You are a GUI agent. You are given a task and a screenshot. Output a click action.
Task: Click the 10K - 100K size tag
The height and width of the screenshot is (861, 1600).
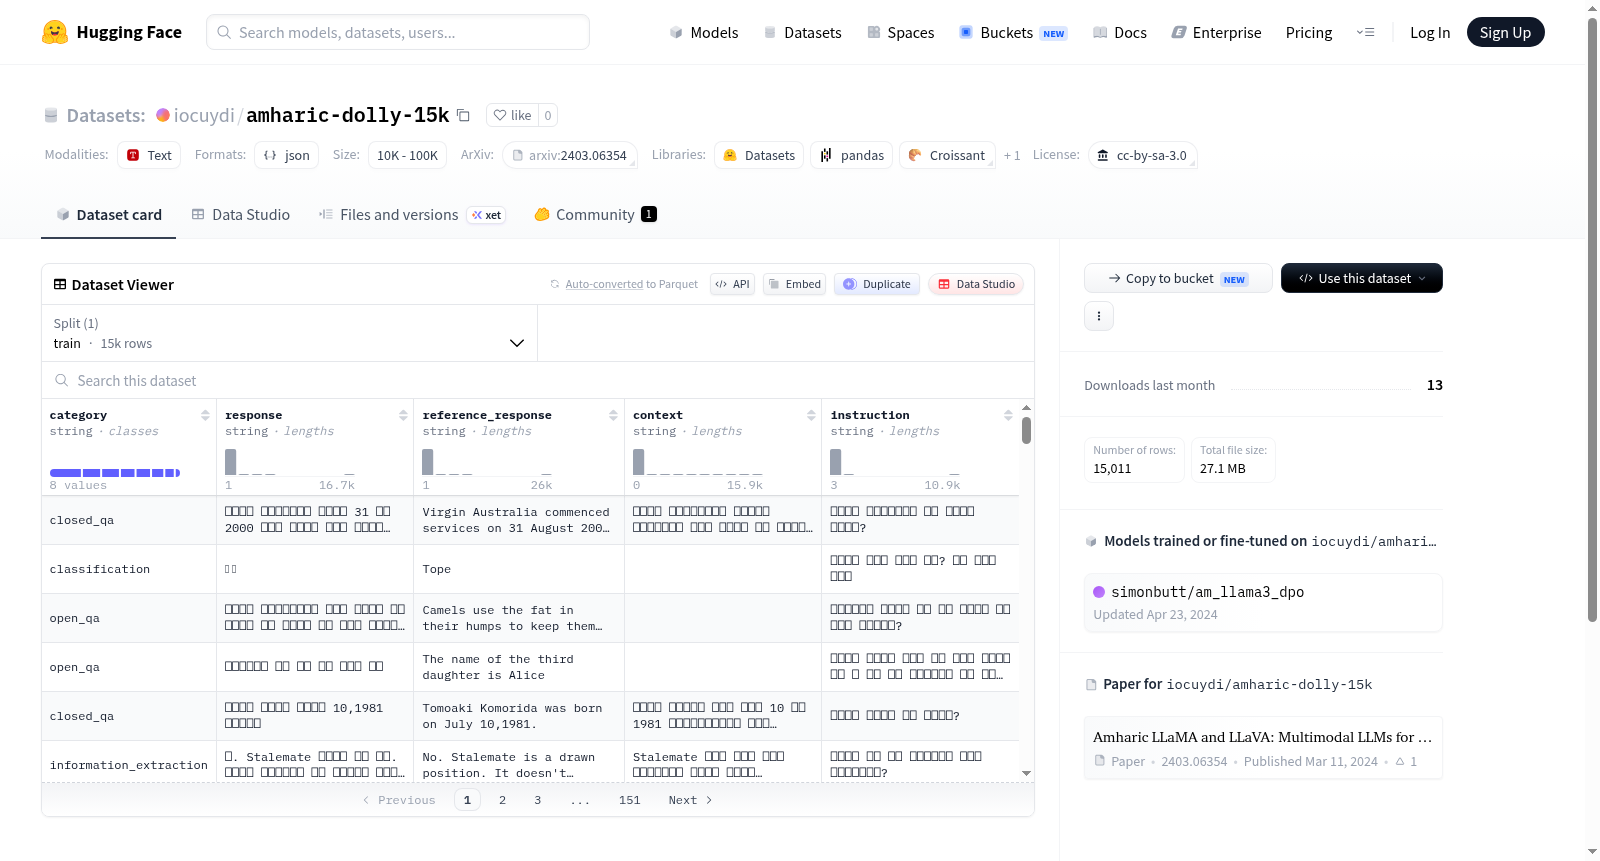407,155
